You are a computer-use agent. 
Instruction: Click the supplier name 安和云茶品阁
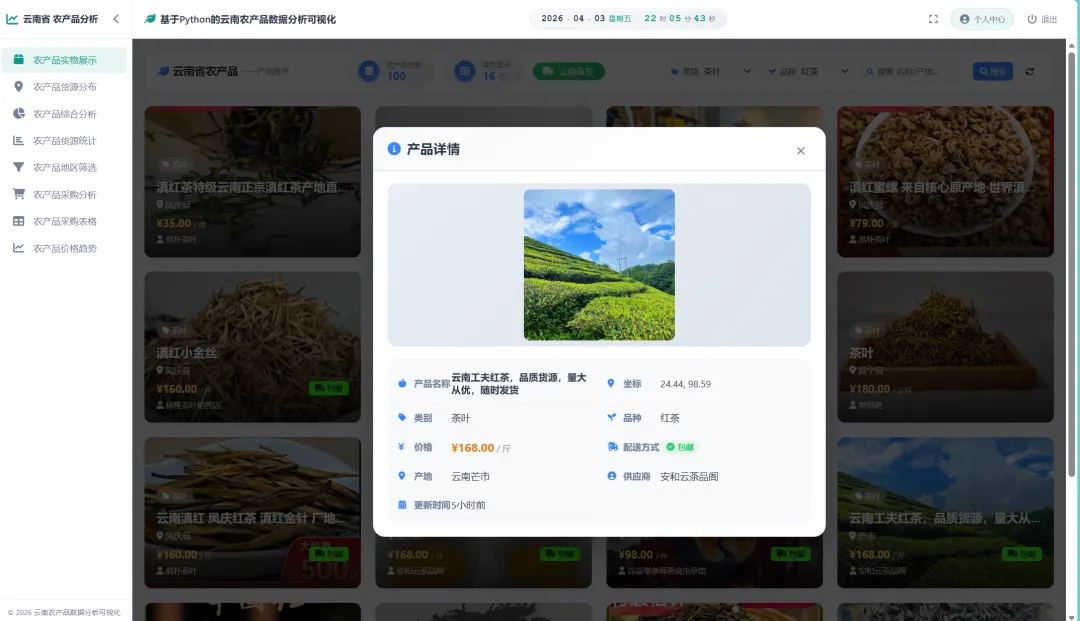[x=689, y=476]
